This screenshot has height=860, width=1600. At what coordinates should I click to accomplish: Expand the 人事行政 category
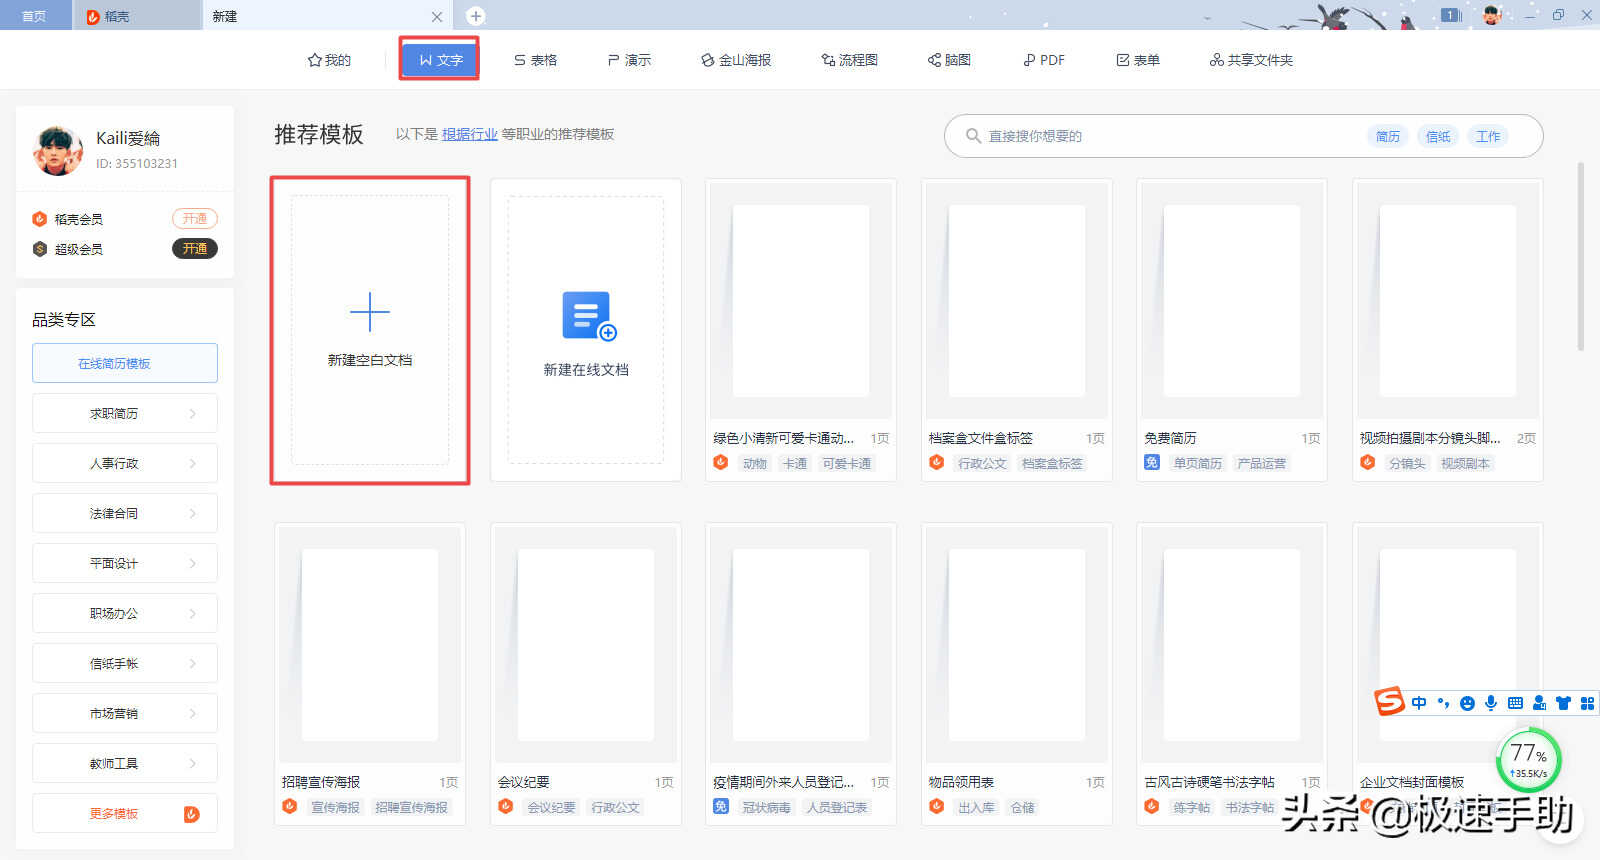tap(125, 463)
